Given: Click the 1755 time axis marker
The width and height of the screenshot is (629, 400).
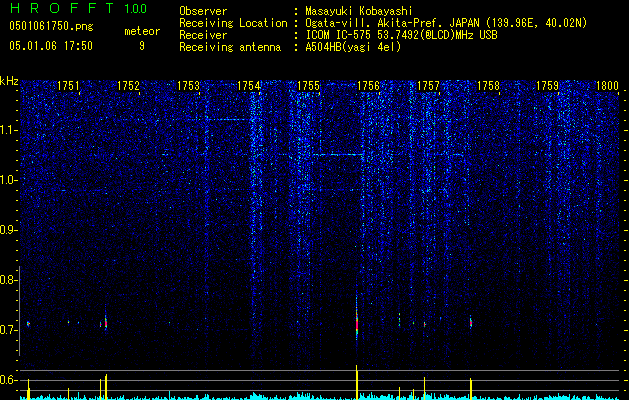Looking at the screenshot, I should pyautogui.click(x=308, y=85).
